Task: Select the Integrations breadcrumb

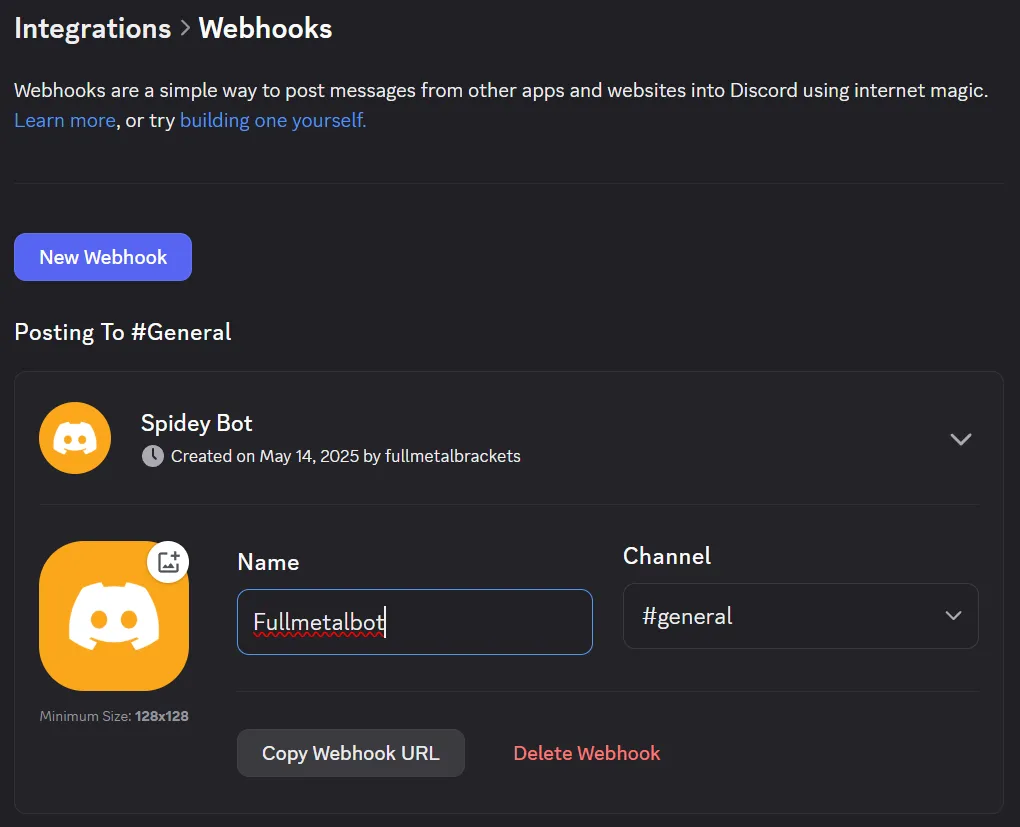Action: (x=92, y=28)
